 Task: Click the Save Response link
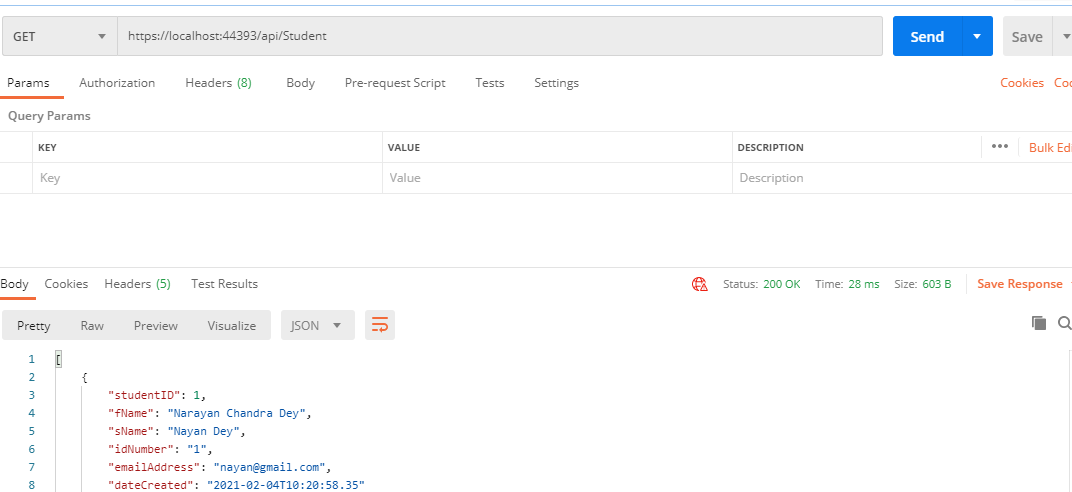pos(1019,284)
